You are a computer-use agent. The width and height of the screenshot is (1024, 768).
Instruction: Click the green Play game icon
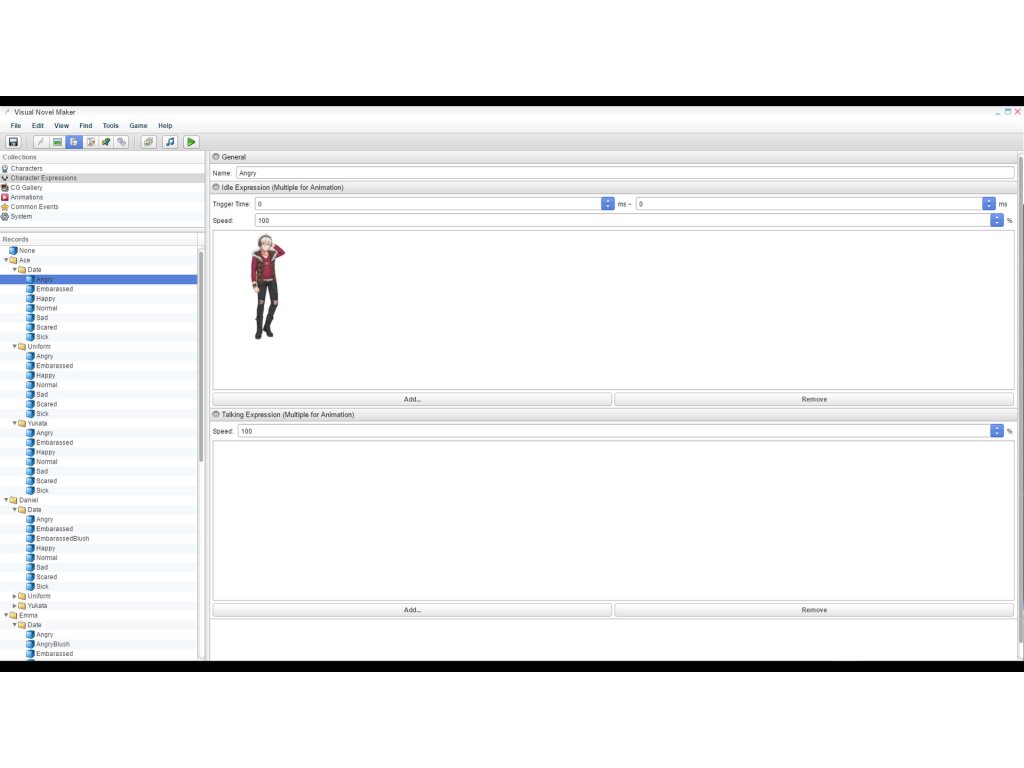tap(191, 142)
